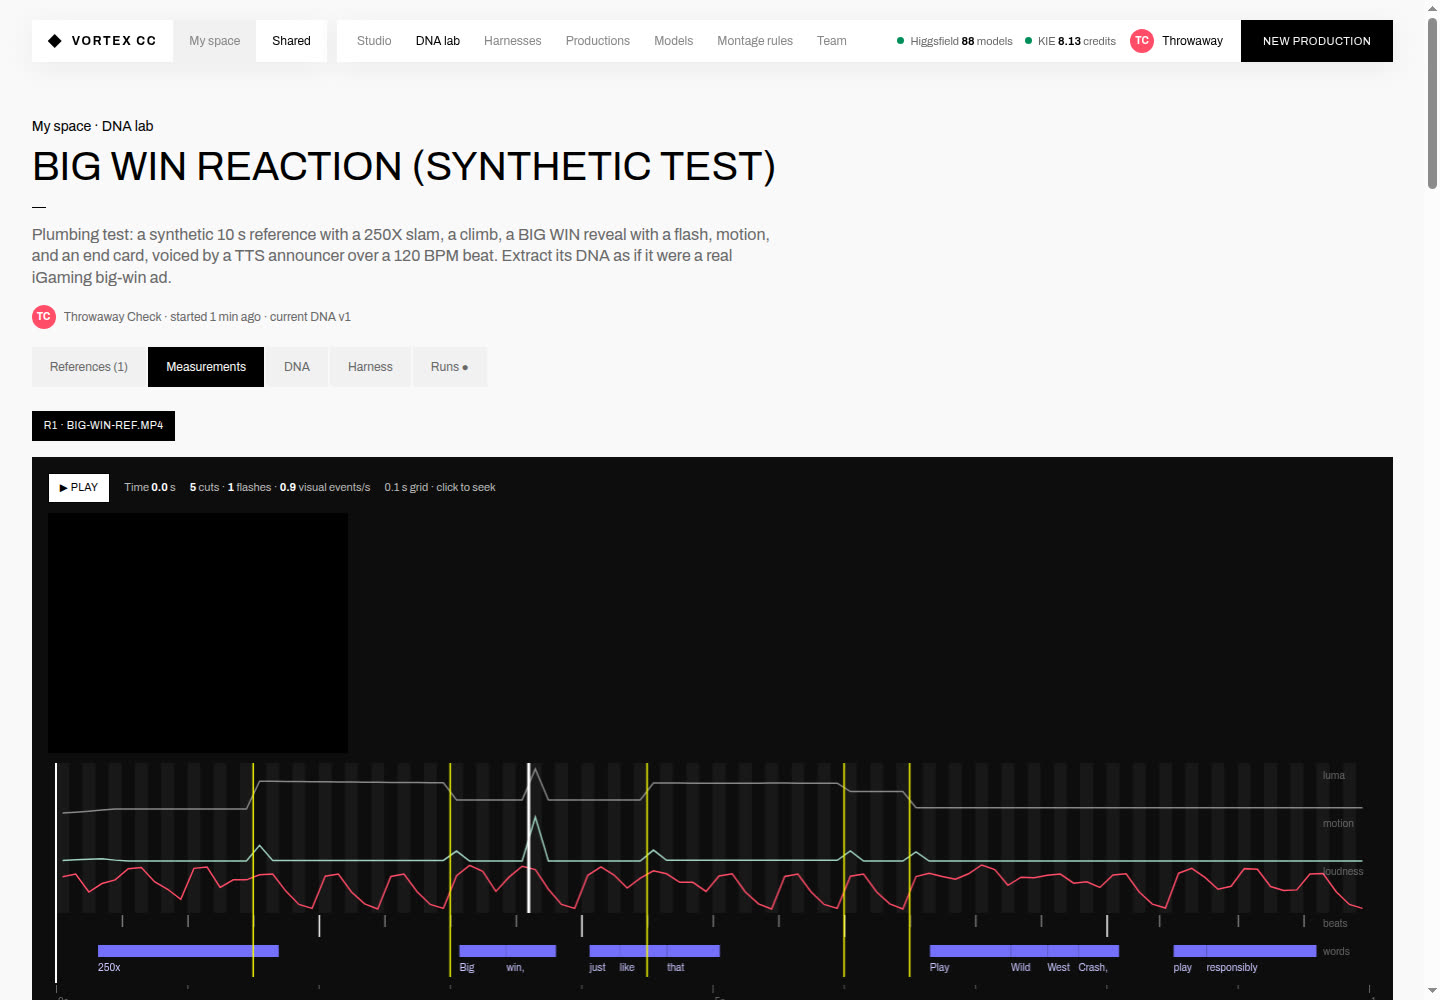1440x1000 pixels.
Task: Click the KIE 8.13 credits status
Action: point(1071,41)
